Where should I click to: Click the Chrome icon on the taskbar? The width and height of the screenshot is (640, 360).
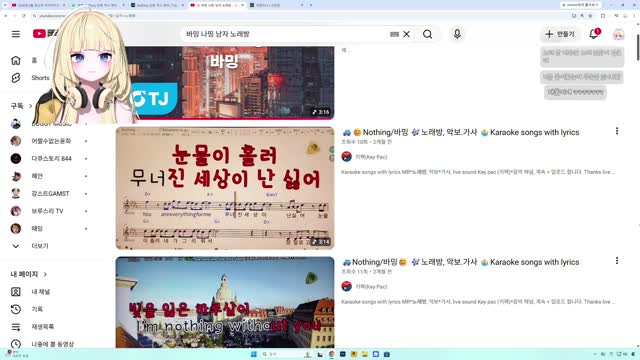pyautogui.click(x=331, y=354)
